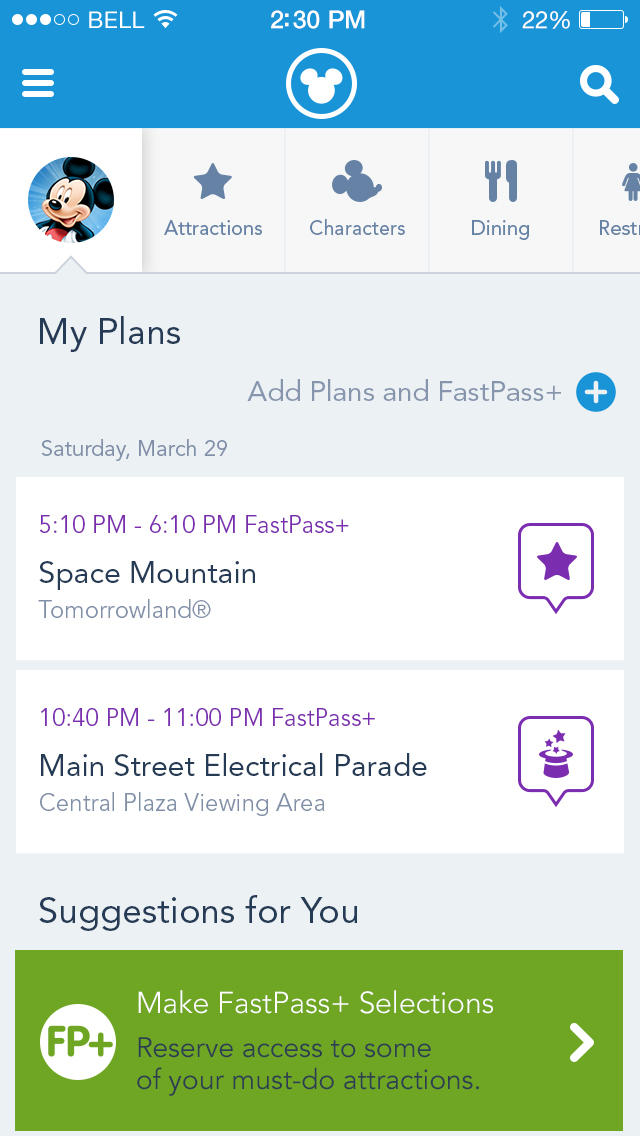Select the Mickey Mouse avatar tab
This screenshot has width=640, height=1136.
click(71, 200)
